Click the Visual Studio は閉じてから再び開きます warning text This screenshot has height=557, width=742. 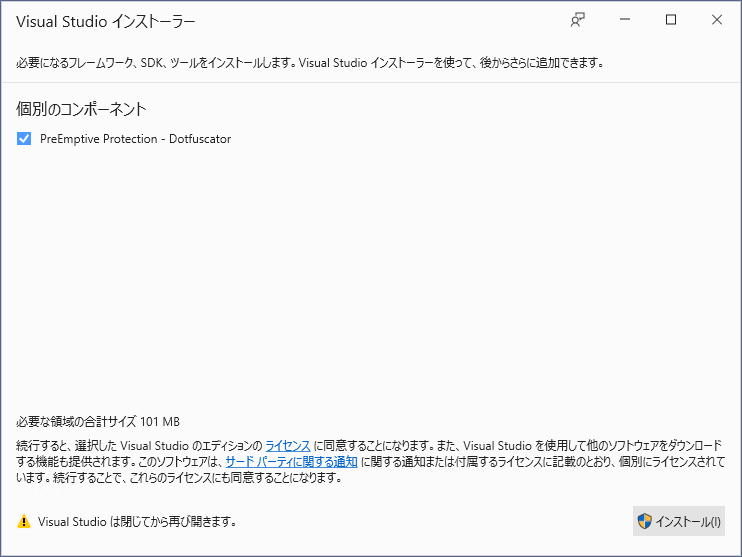click(x=137, y=522)
